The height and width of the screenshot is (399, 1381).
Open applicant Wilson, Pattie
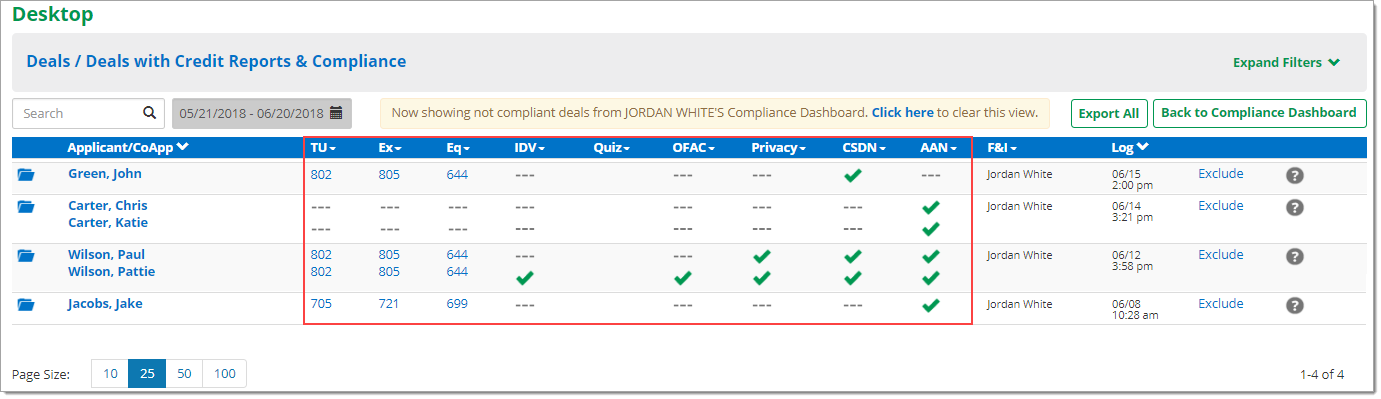(112, 271)
